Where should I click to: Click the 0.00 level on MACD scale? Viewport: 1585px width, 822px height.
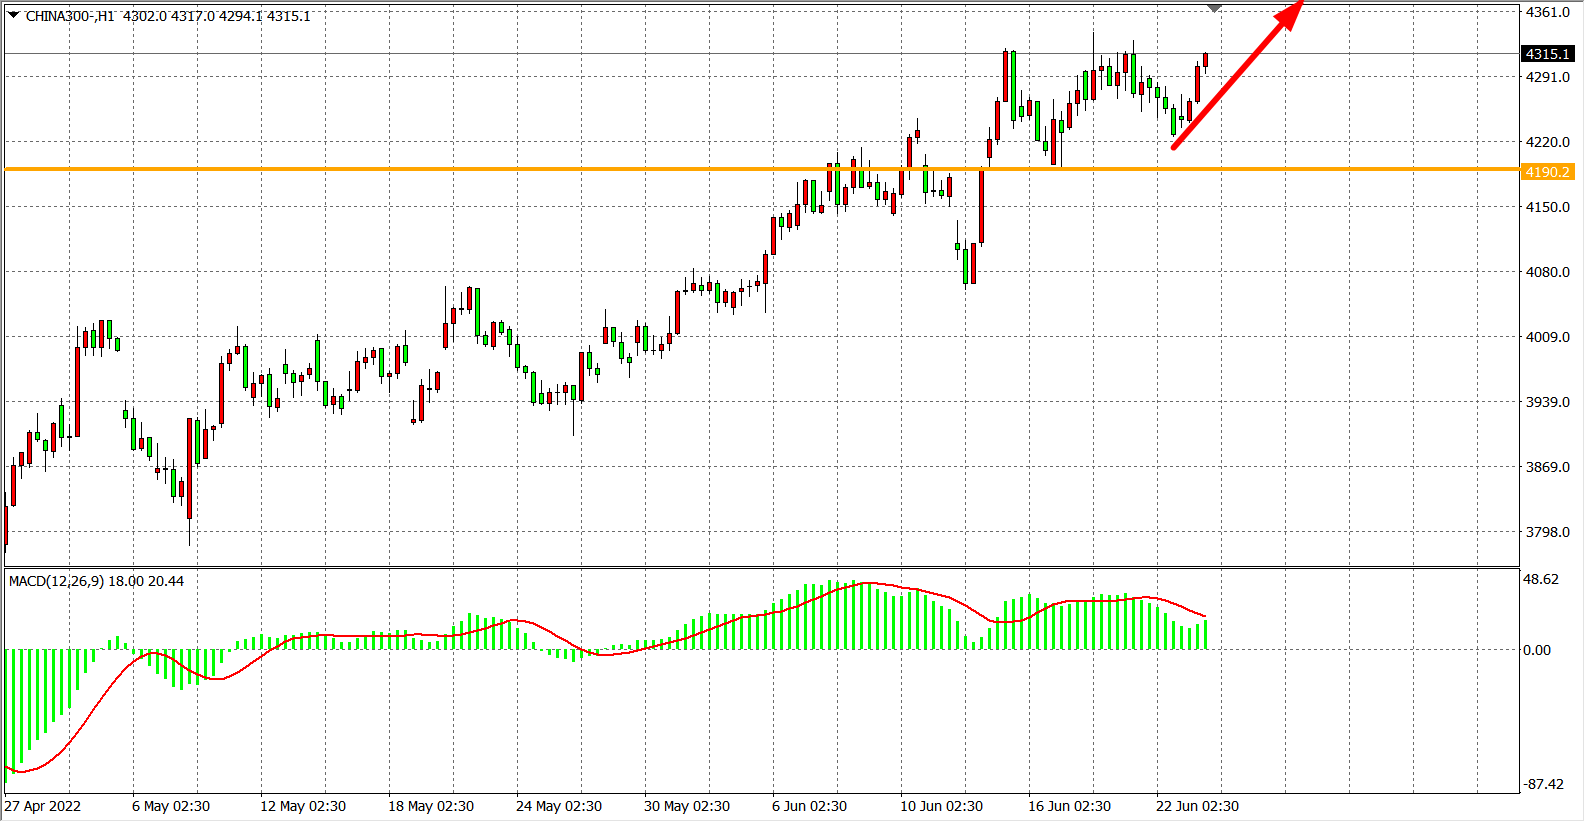pyautogui.click(x=1537, y=650)
